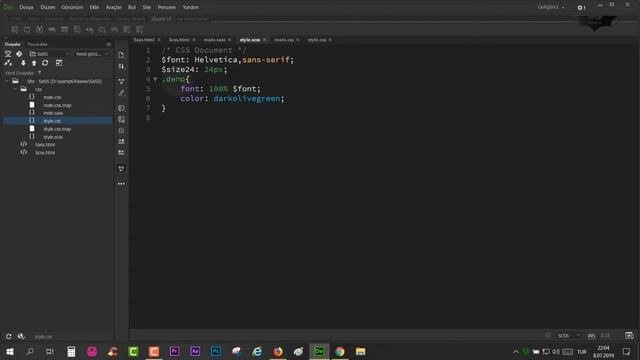Open Firefox from the taskbar
Screen dimensions: 640x360
coord(278,351)
